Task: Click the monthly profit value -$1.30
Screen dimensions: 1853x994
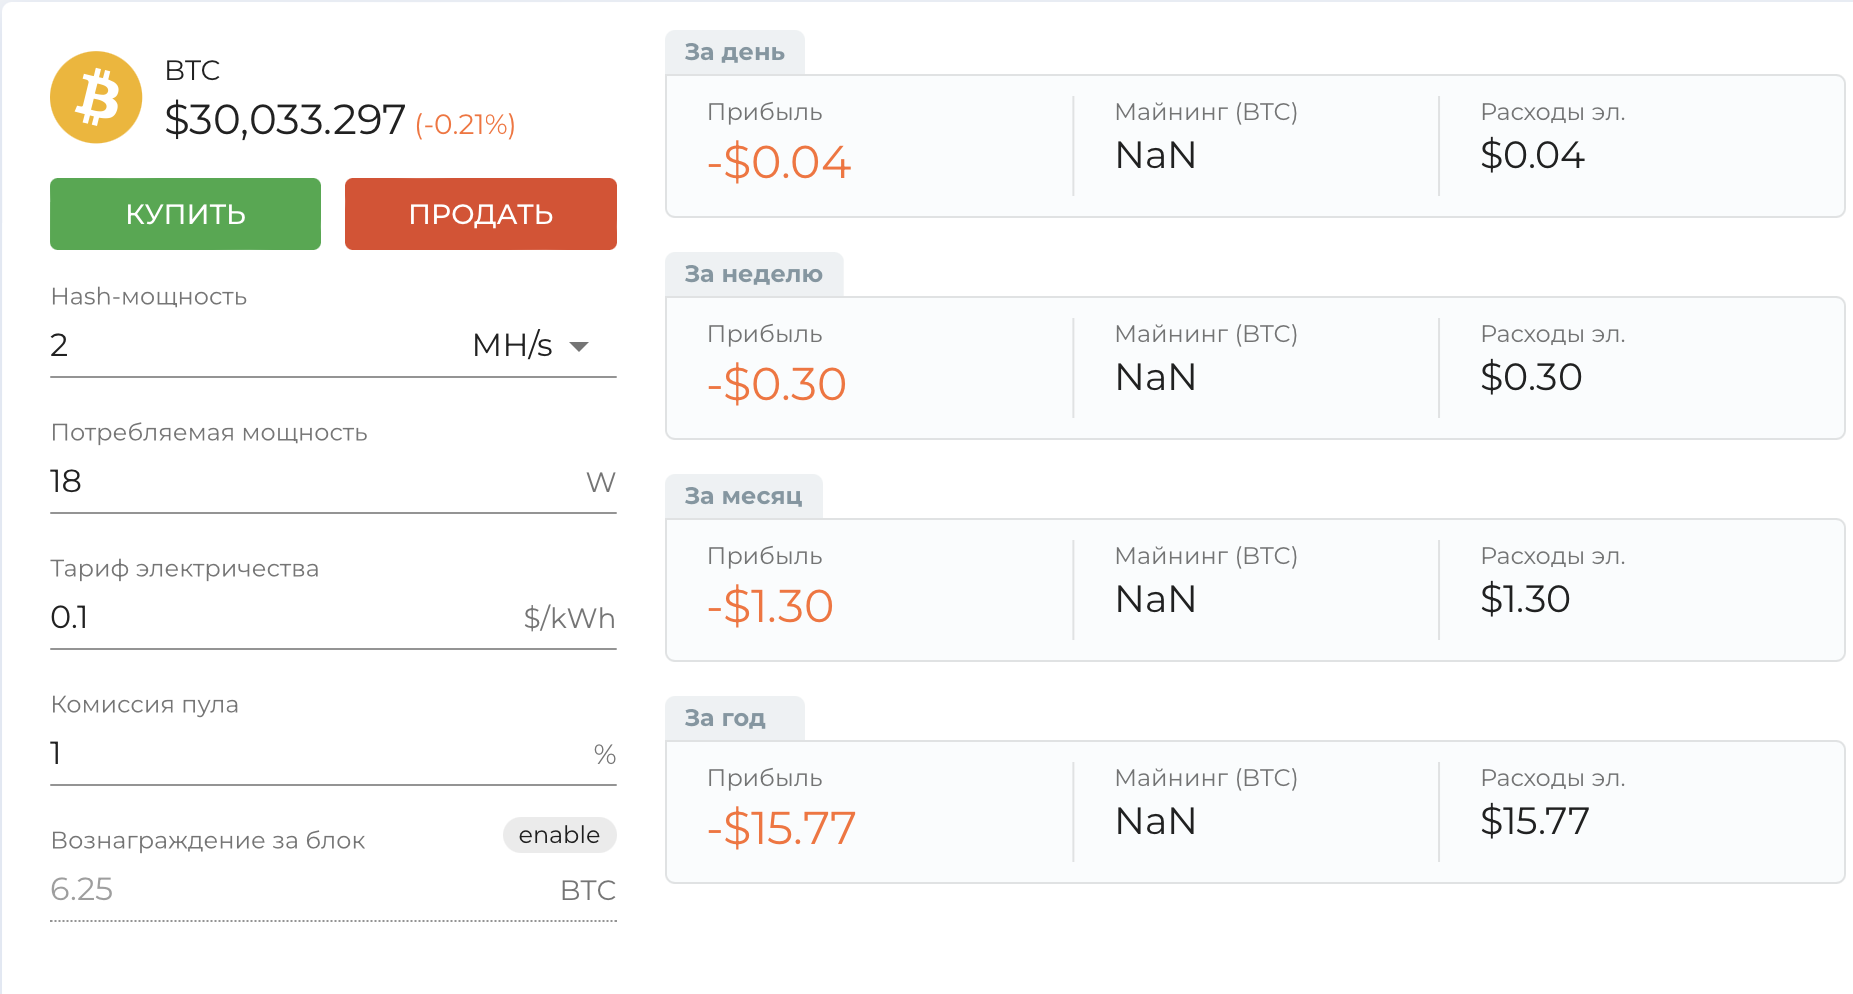Action: (x=770, y=606)
